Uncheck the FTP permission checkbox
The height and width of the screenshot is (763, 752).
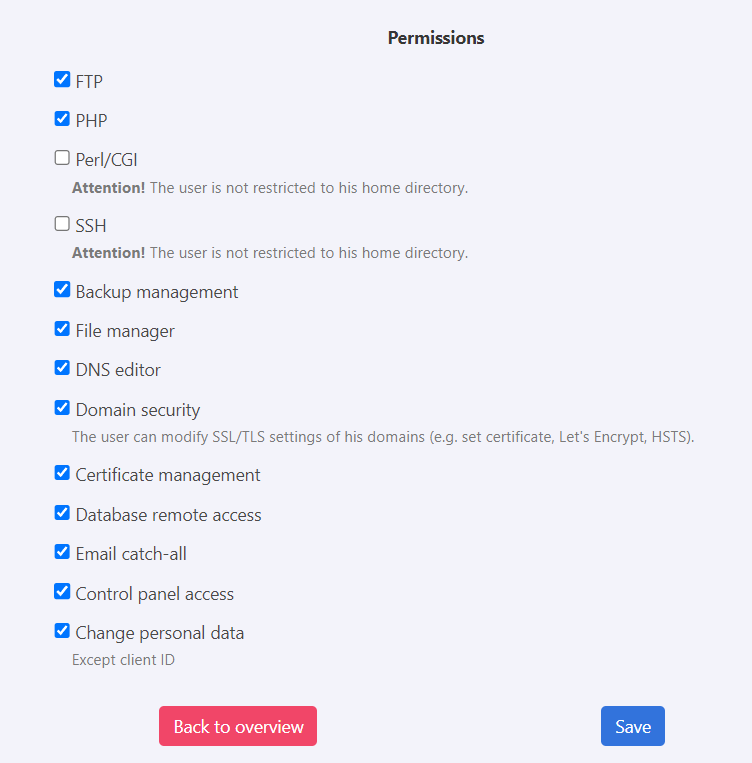62,80
